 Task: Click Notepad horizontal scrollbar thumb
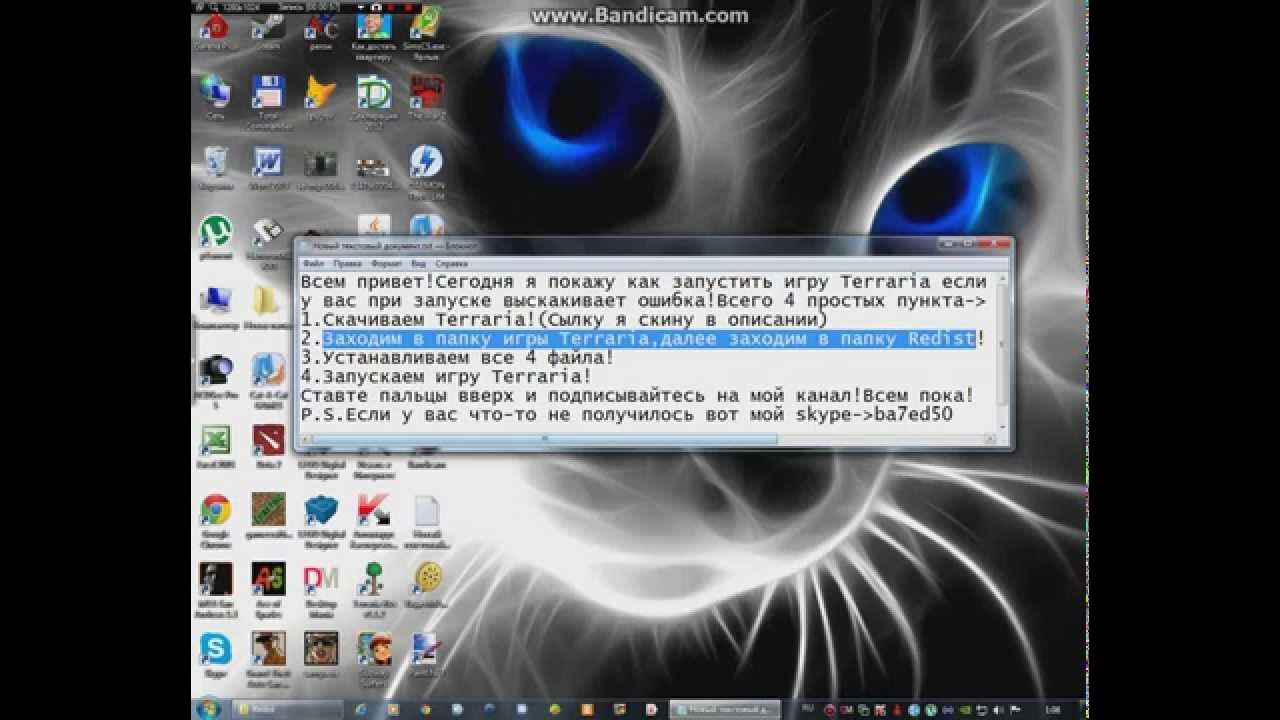(547, 438)
